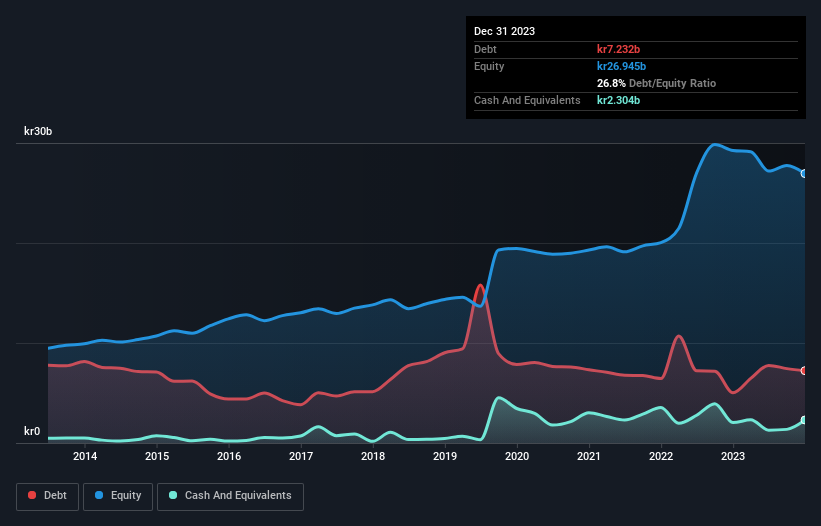Select the 2021 x-axis label
This screenshot has height=526, width=821.
pyautogui.click(x=589, y=456)
